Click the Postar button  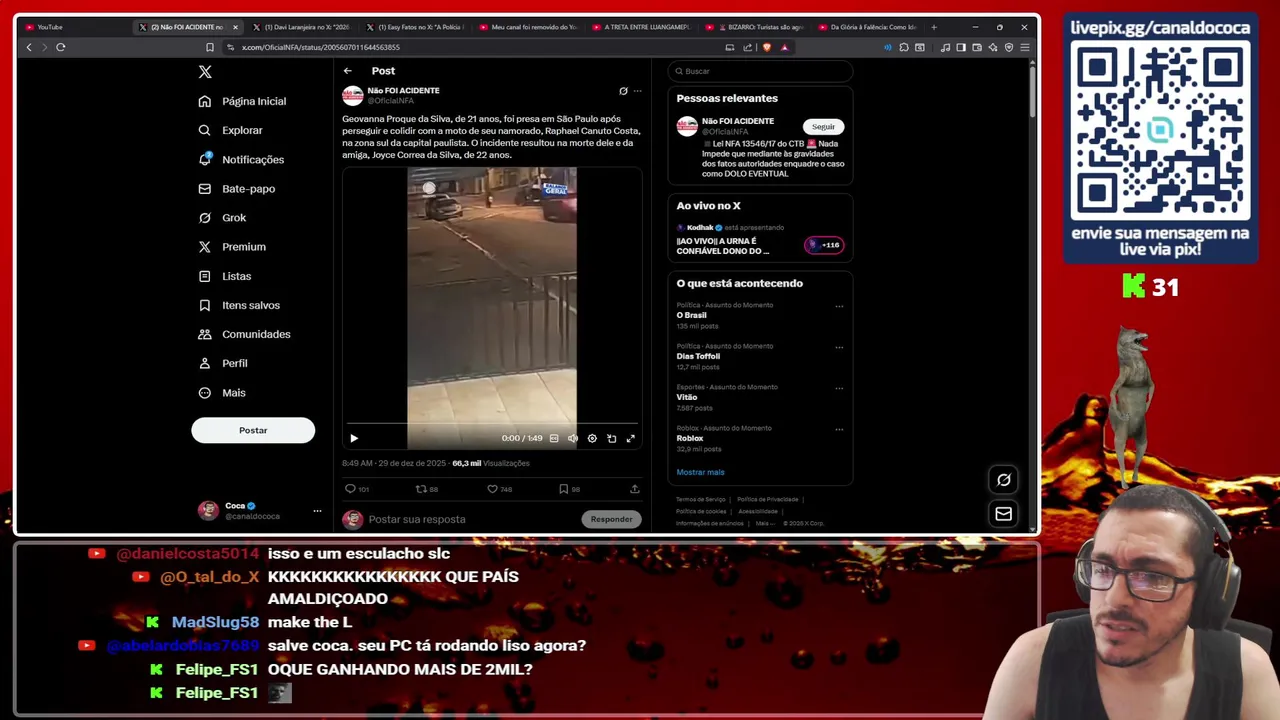pyautogui.click(x=253, y=430)
